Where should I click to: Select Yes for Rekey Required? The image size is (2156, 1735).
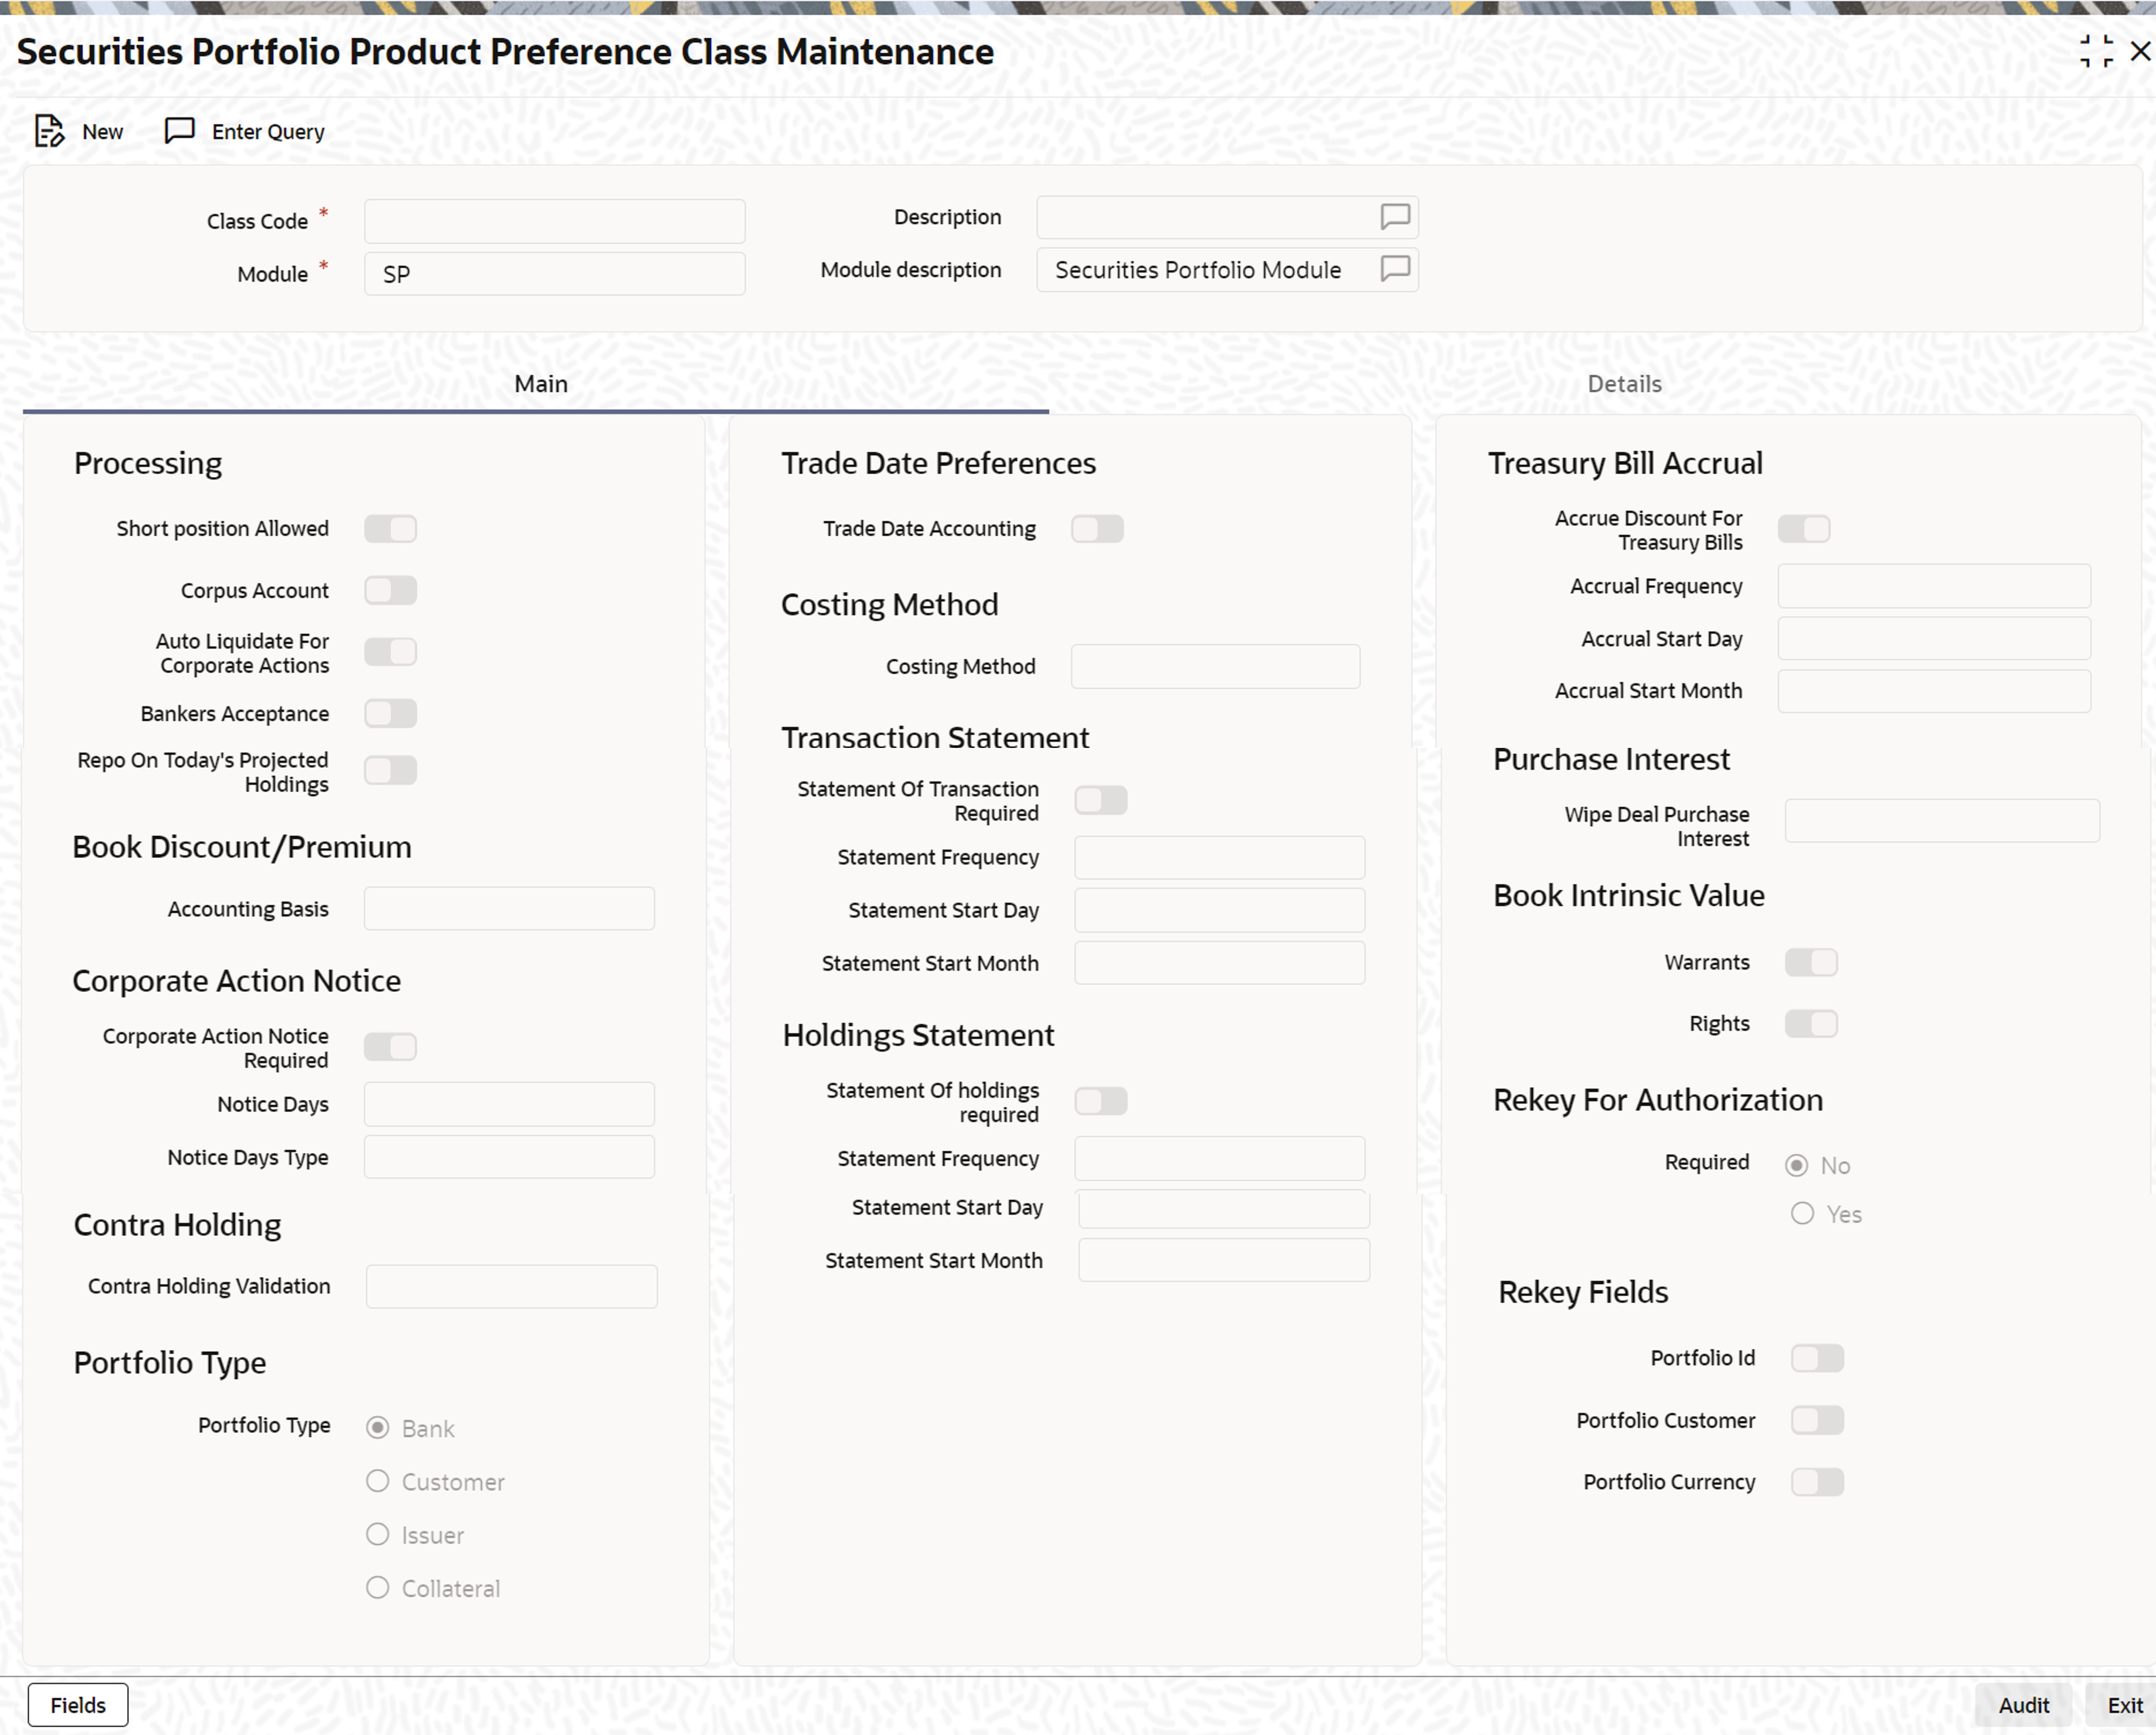1802,1213
